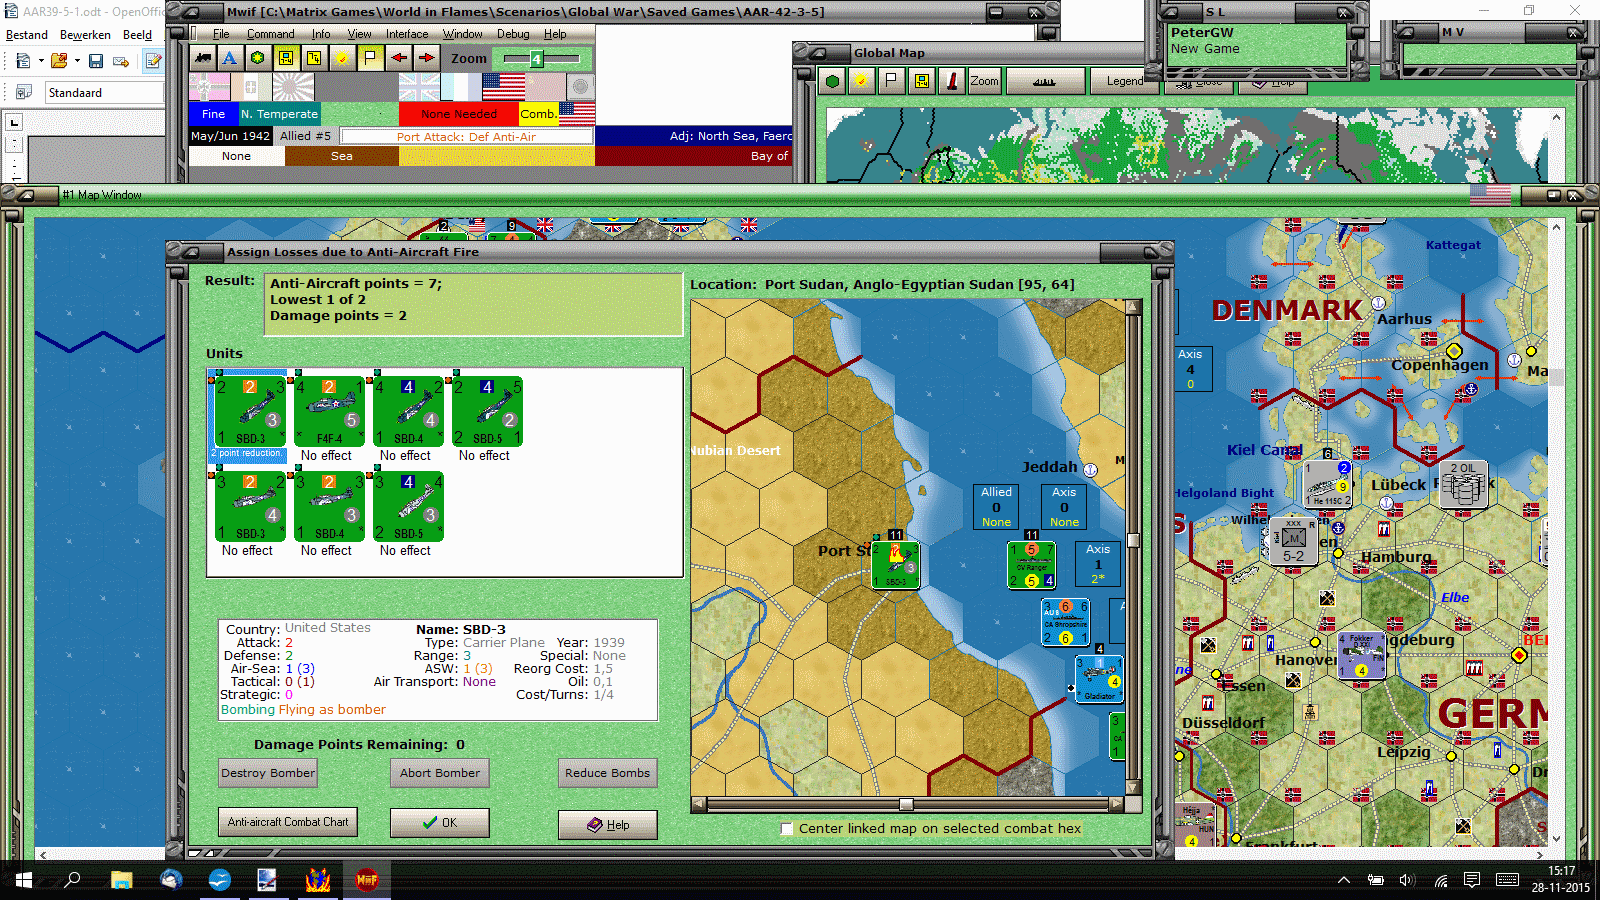Toggle Center linked map on selected combat hex

click(788, 829)
